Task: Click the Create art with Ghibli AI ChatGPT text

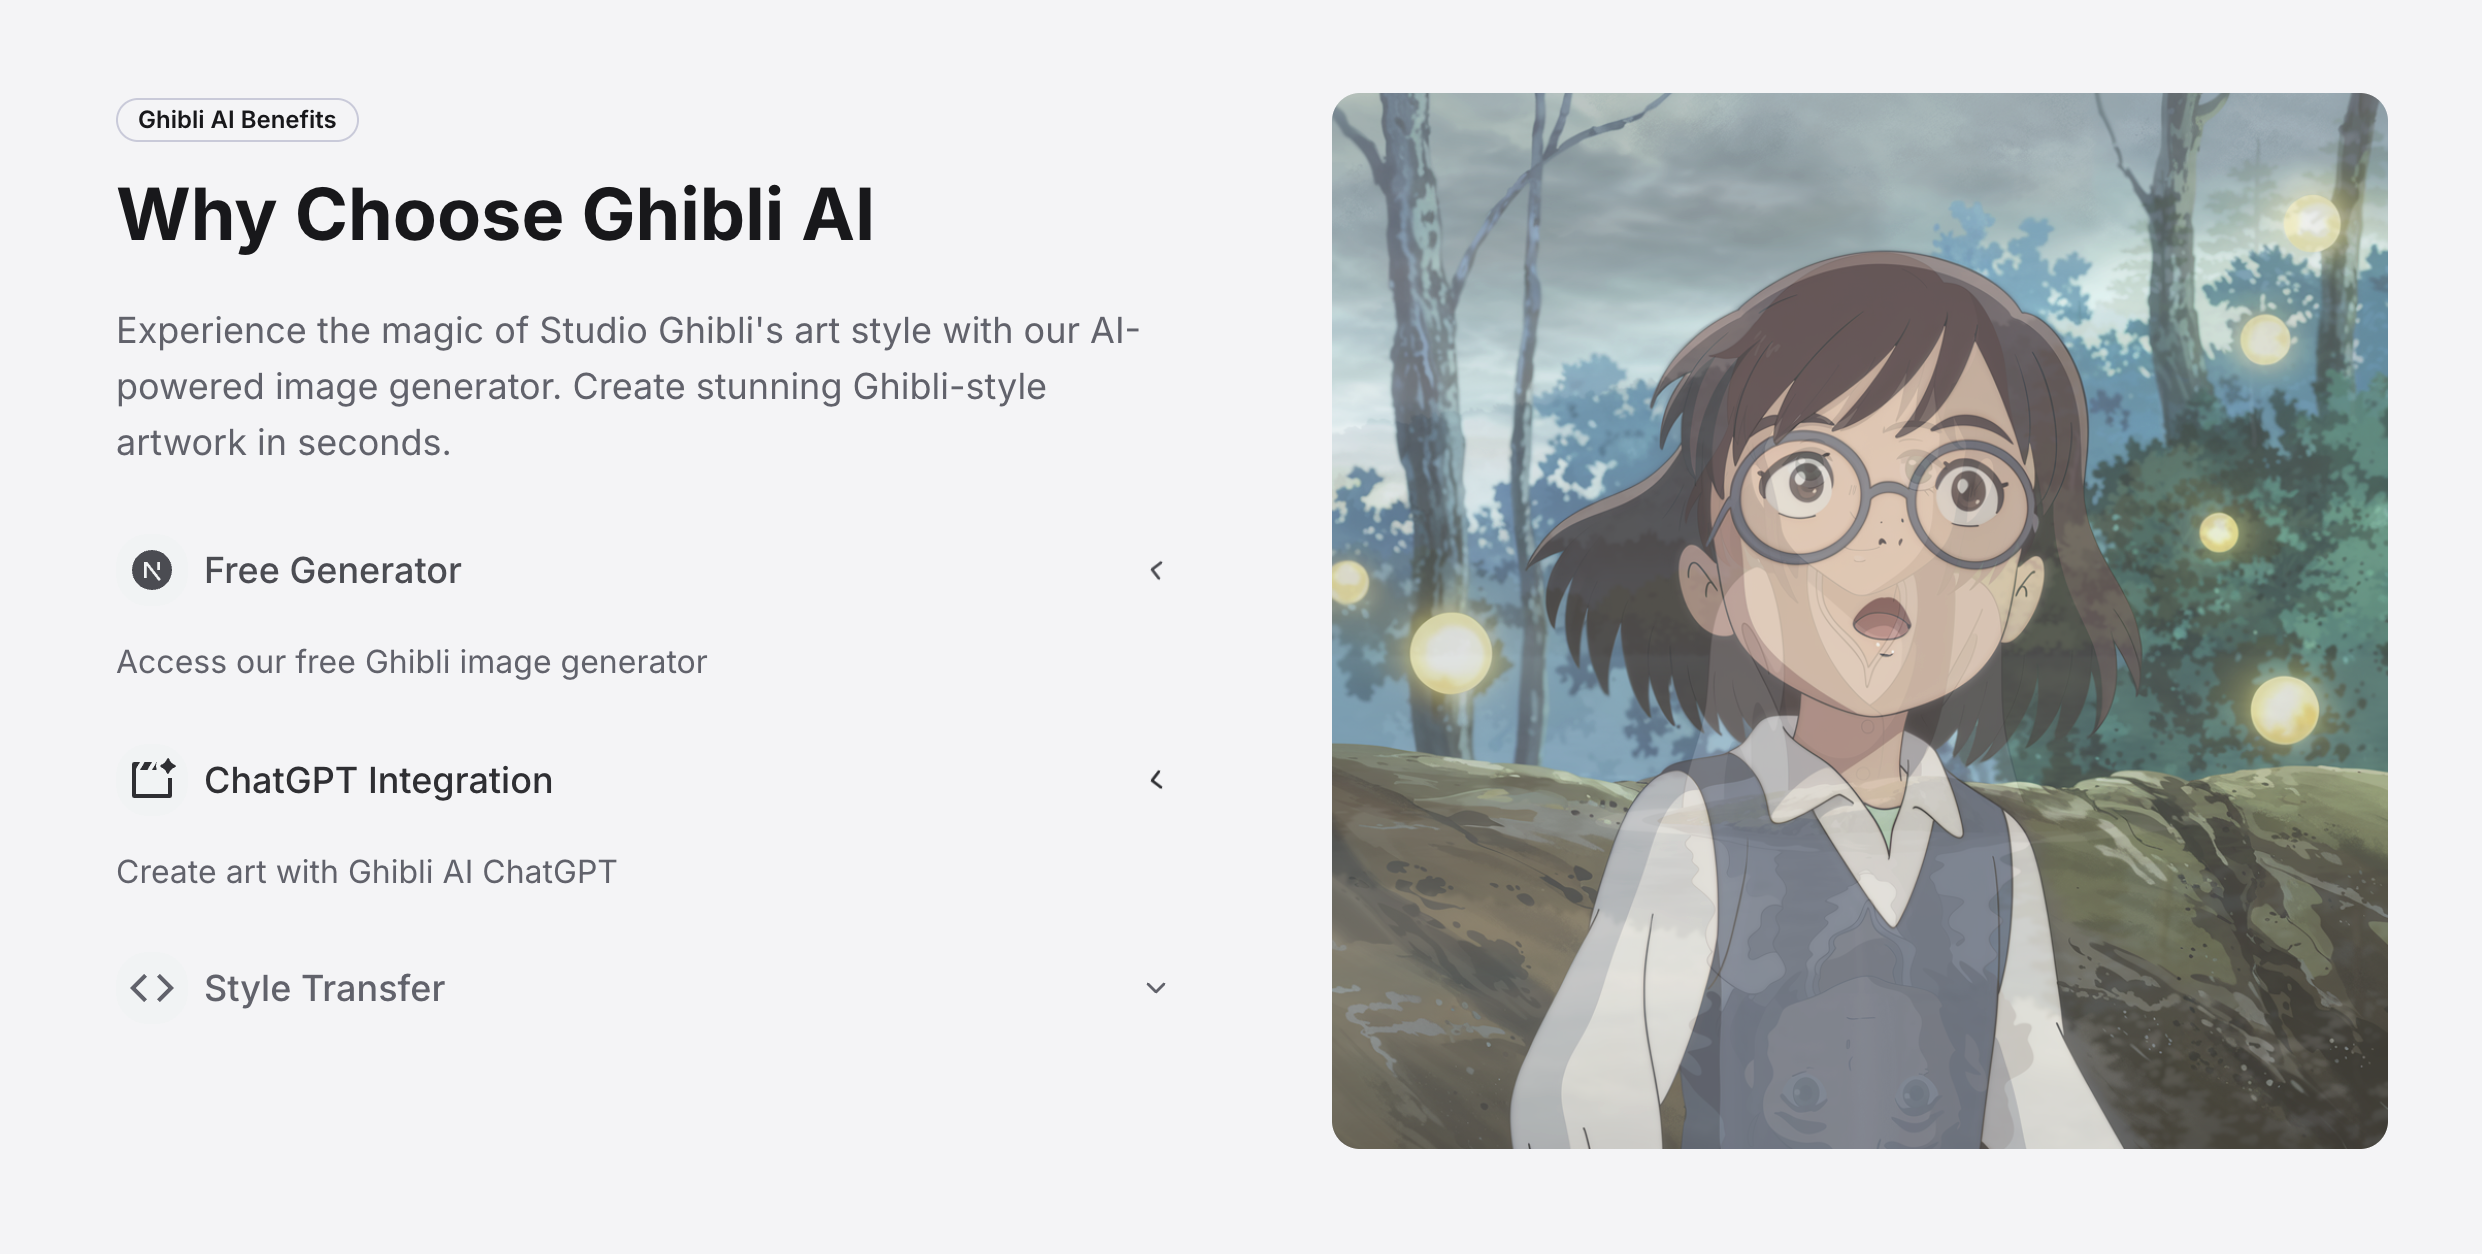Action: 367,872
